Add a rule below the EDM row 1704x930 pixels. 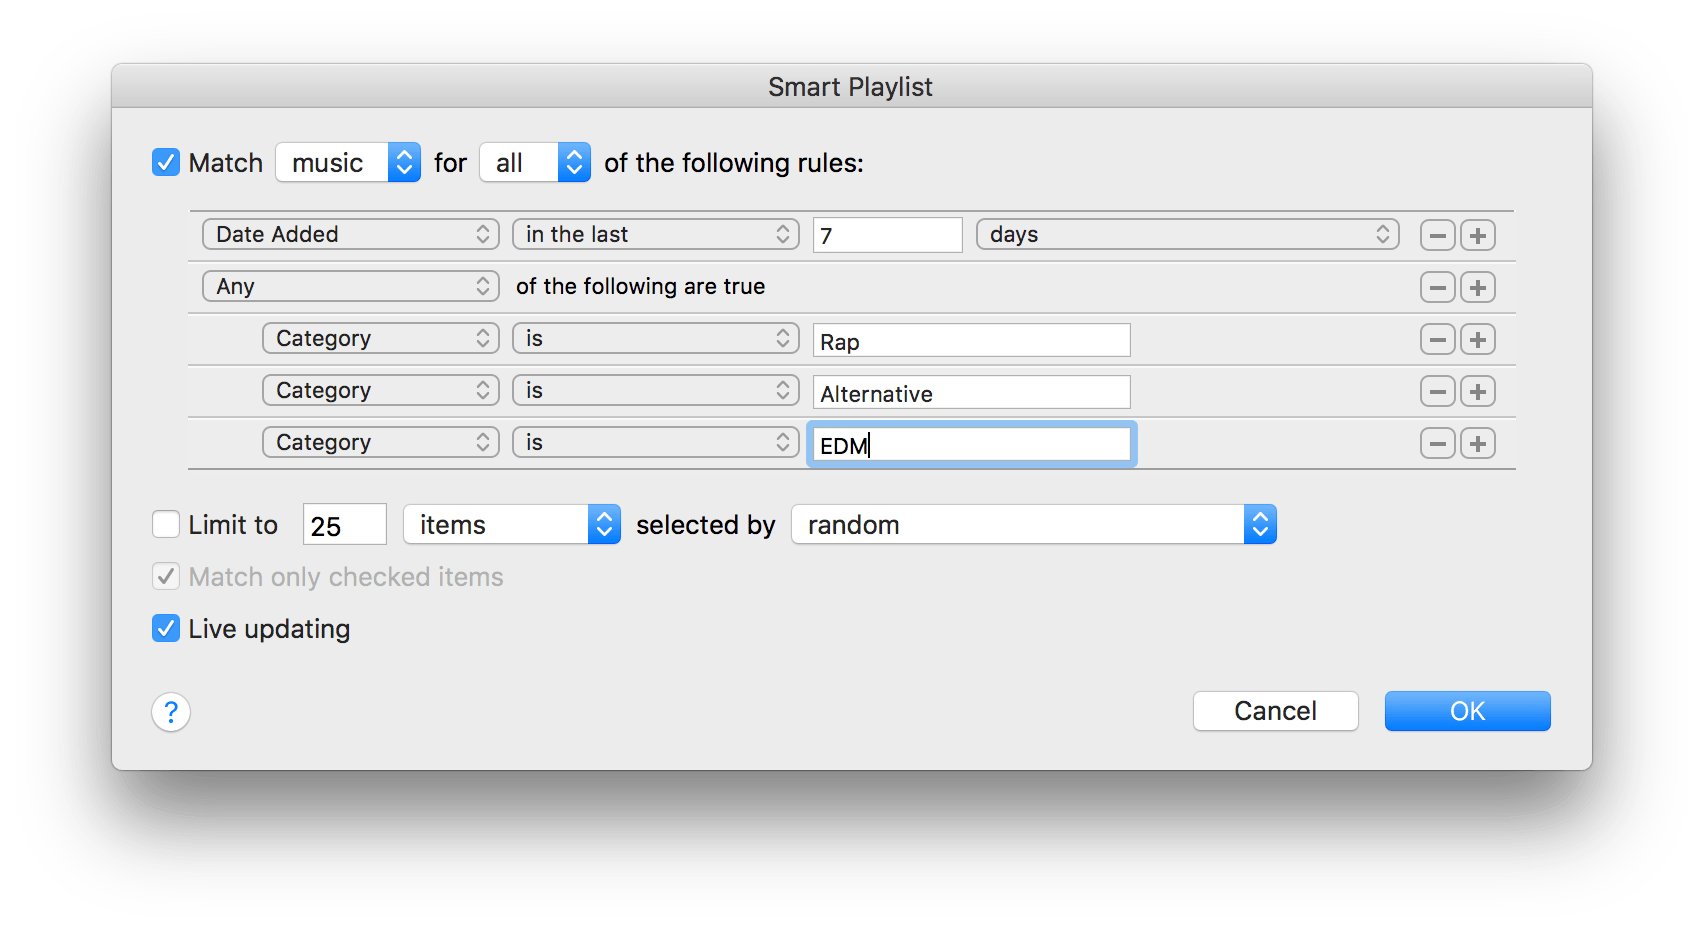(x=1478, y=444)
